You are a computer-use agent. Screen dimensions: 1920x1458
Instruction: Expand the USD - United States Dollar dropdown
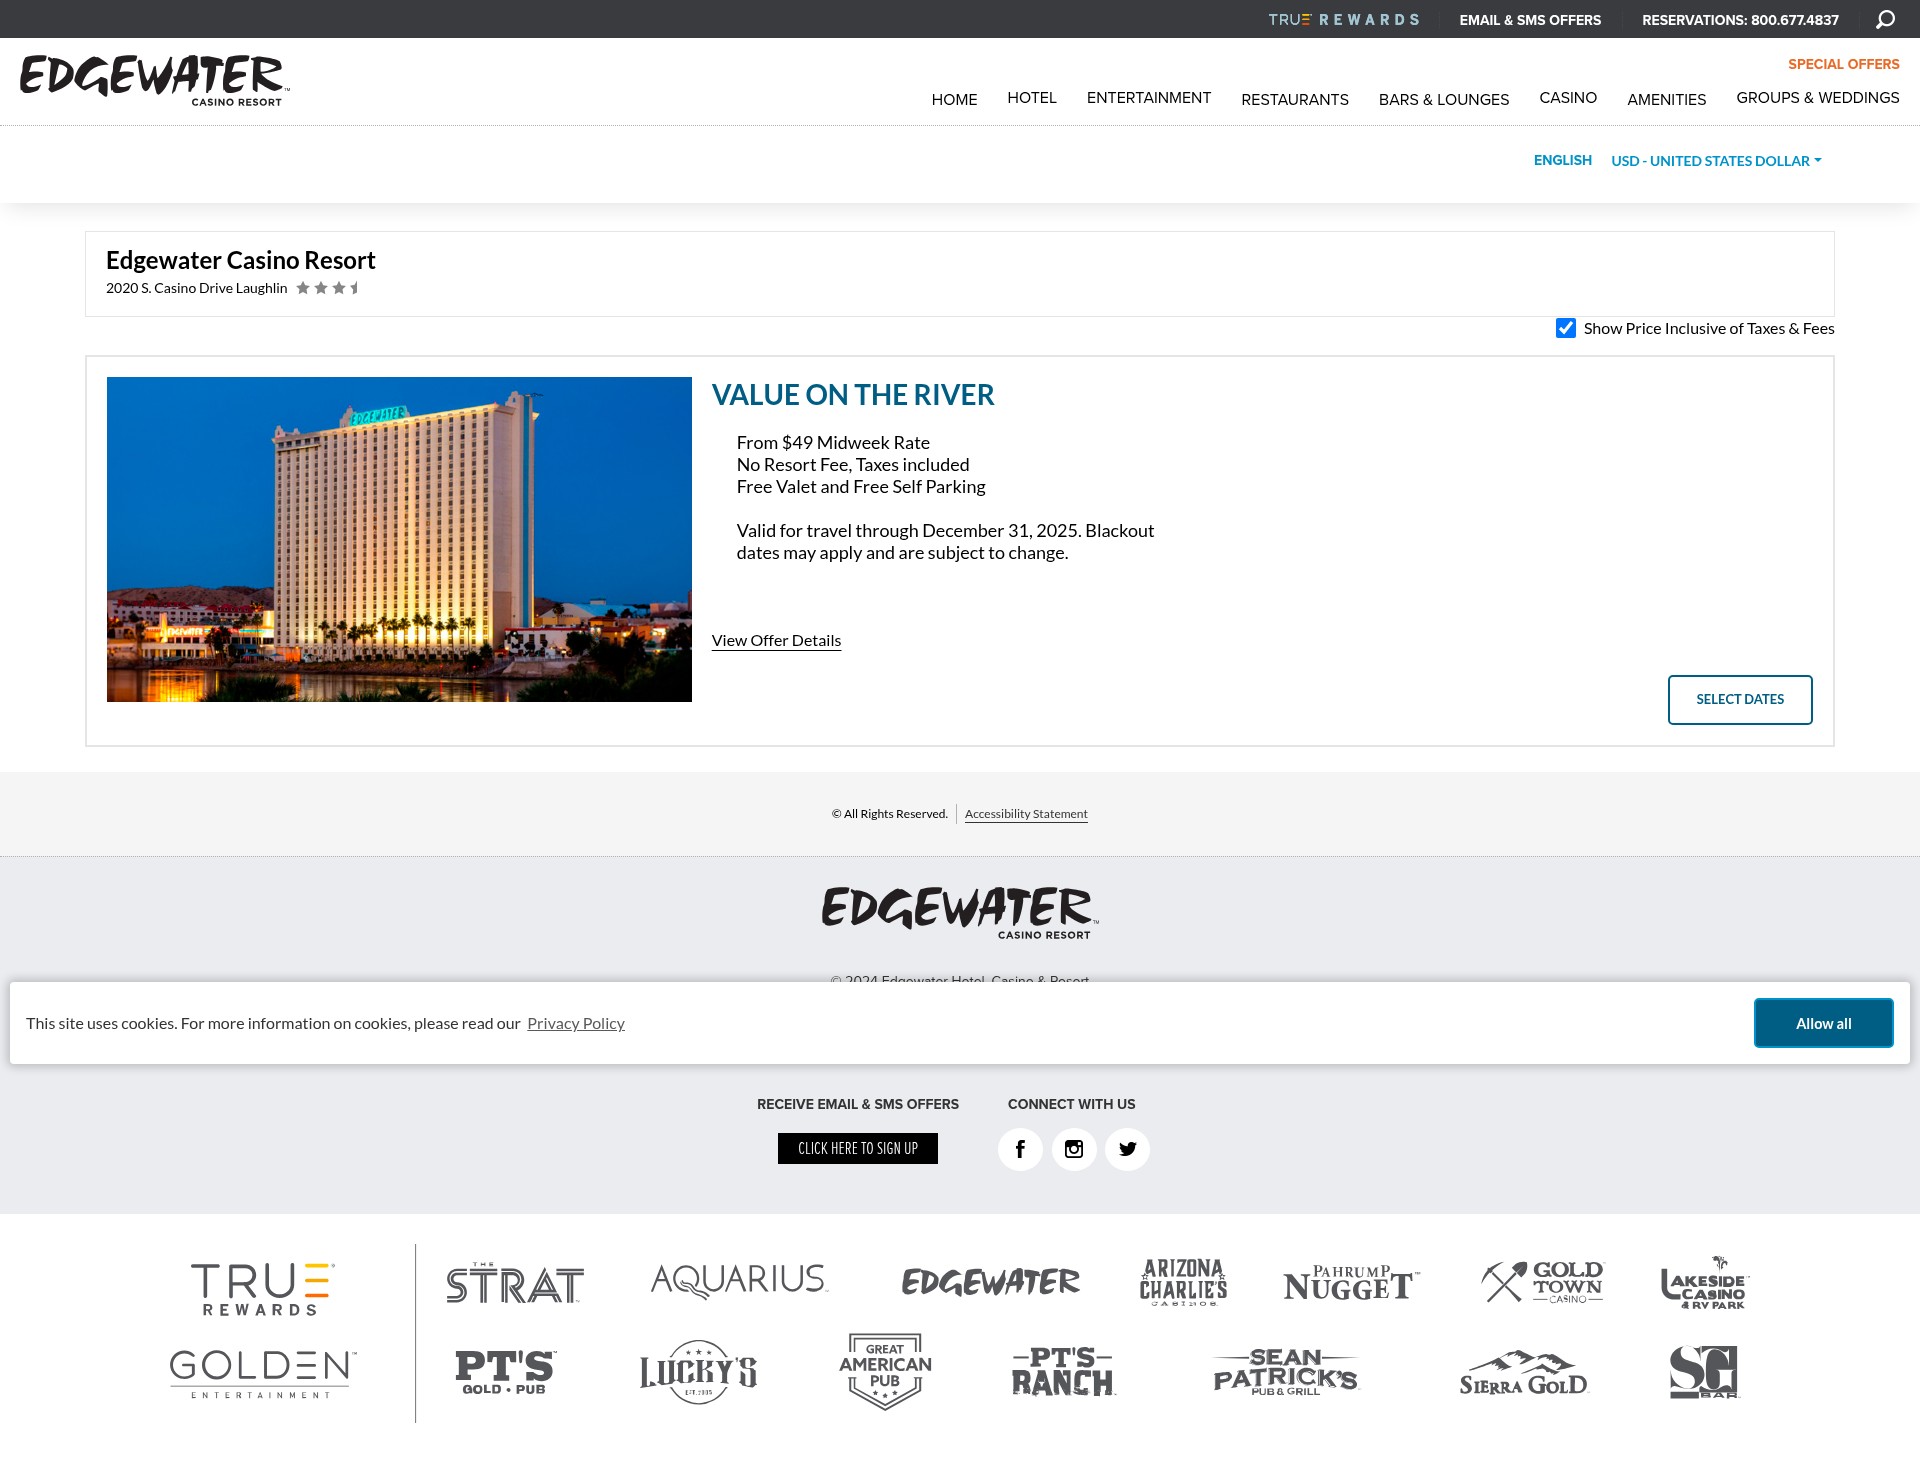pyautogui.click(x=1716, y=161)
